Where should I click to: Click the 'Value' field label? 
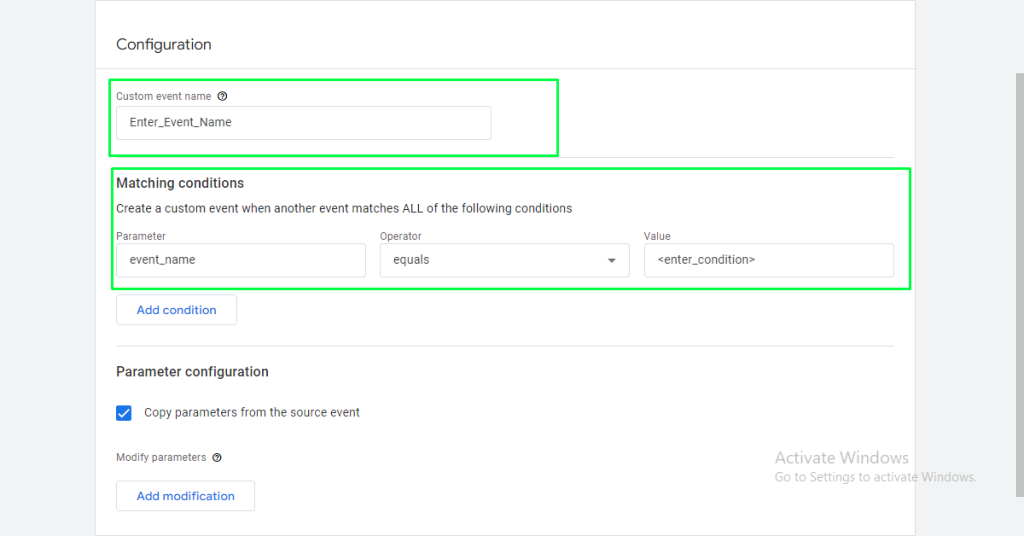pos(657,237)
